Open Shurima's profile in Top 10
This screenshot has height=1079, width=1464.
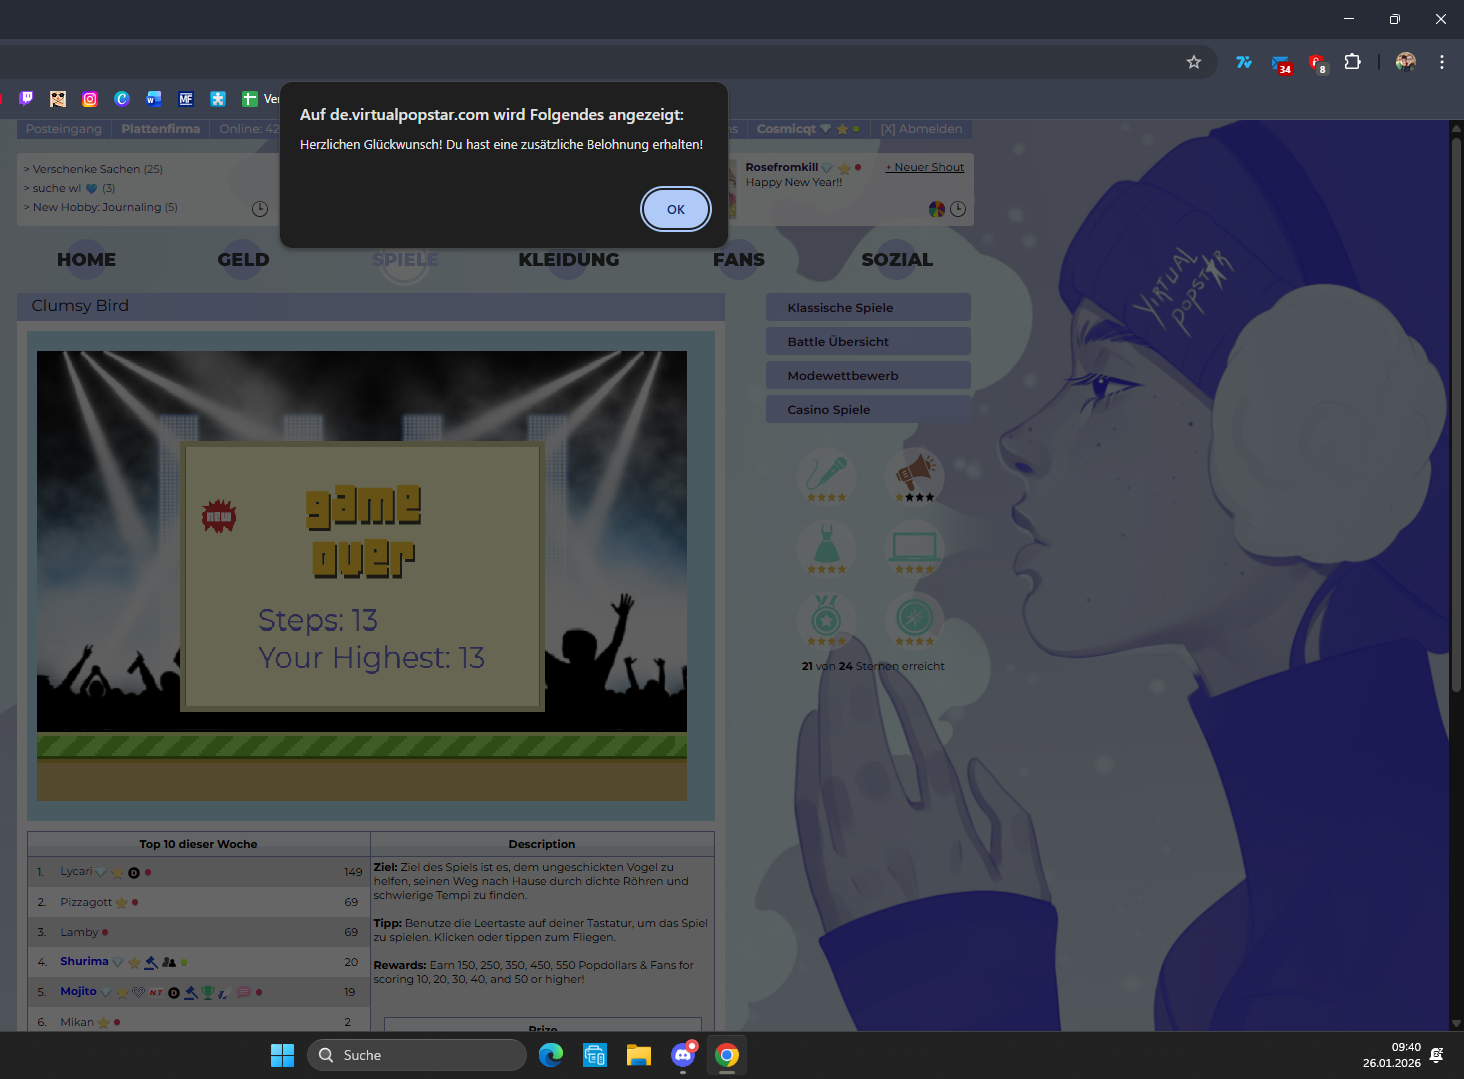point(84,961)
